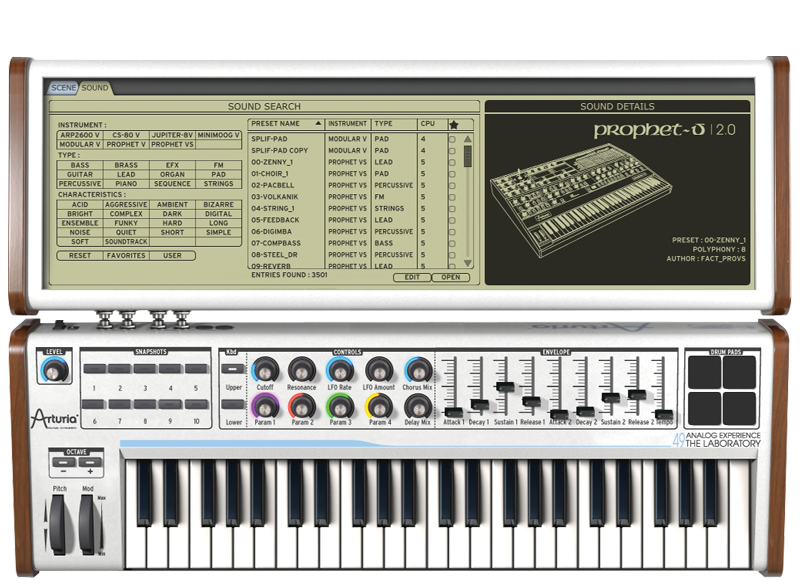Select the 05-FEEDBACK preset name
This screenshot has width=800, height=585.
(x=276, y=220)
